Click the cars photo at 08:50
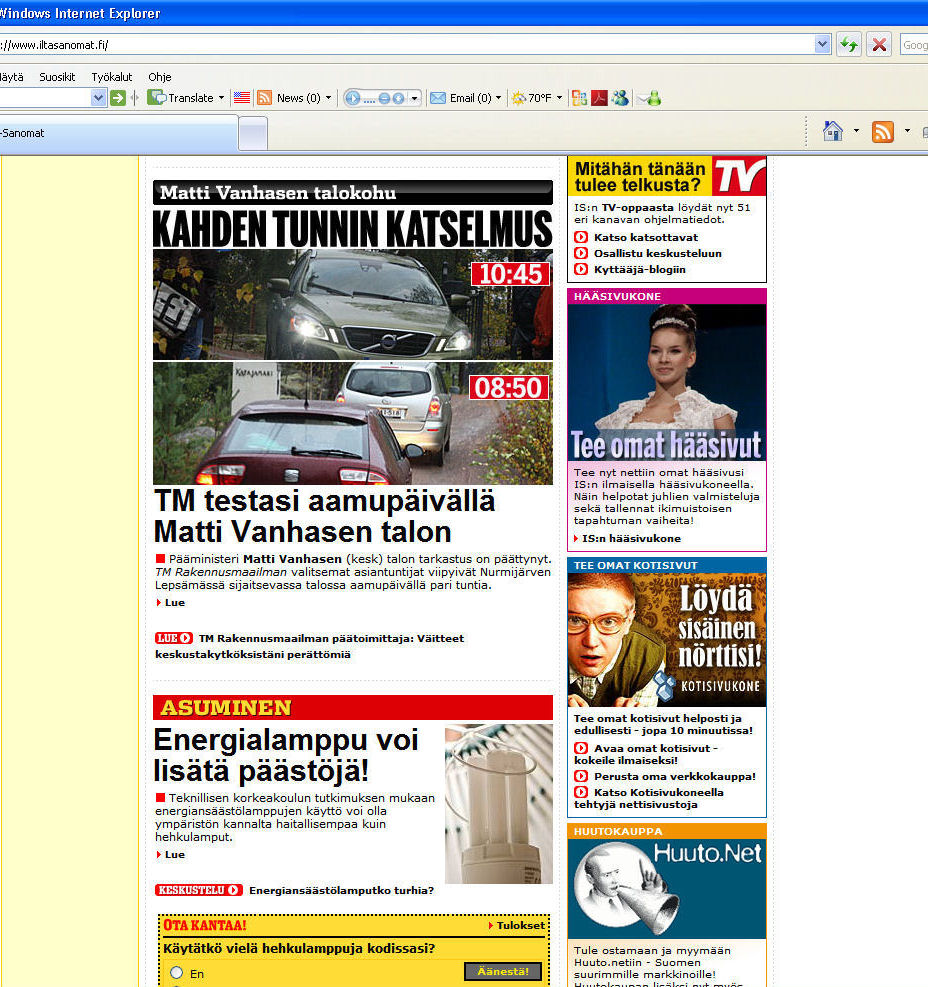Screen dimensions: 928x987 353,423
